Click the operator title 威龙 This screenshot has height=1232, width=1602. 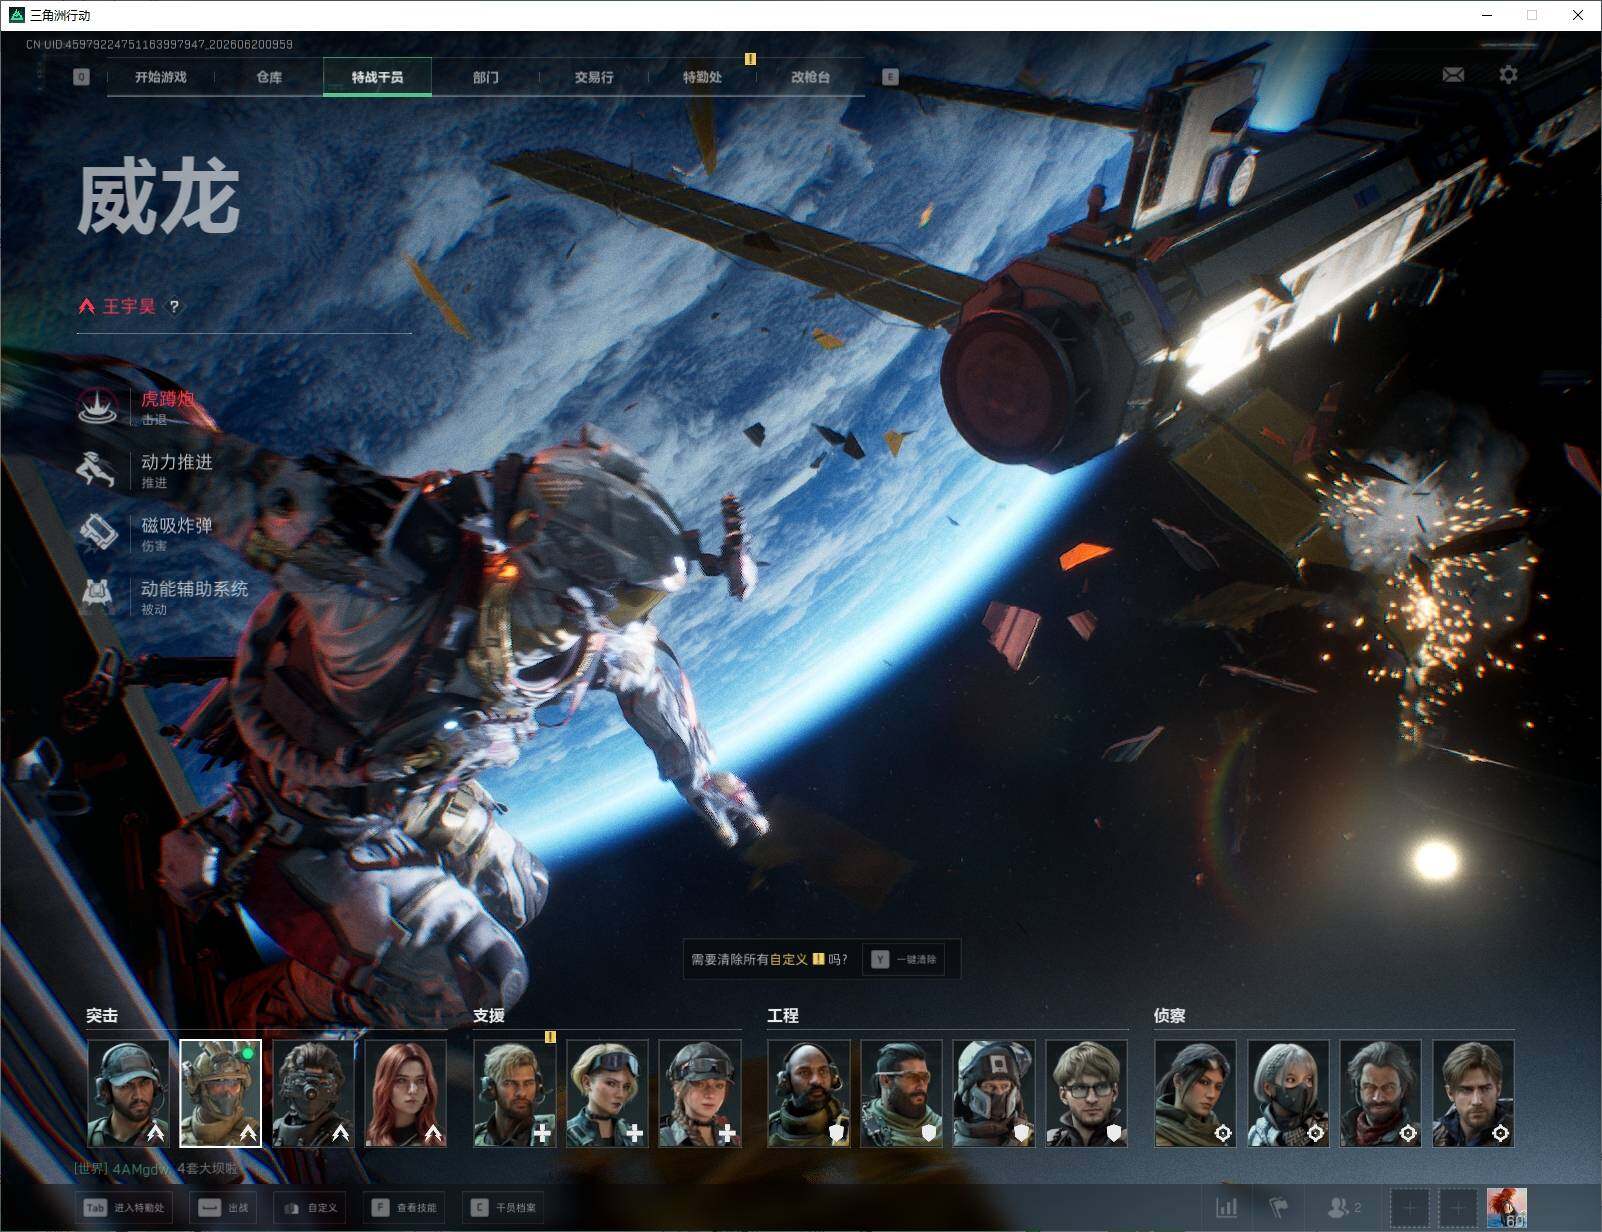[158, 199]
